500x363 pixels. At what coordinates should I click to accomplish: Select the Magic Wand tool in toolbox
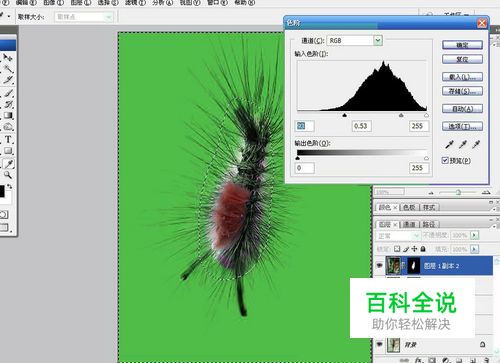(8, 69)
